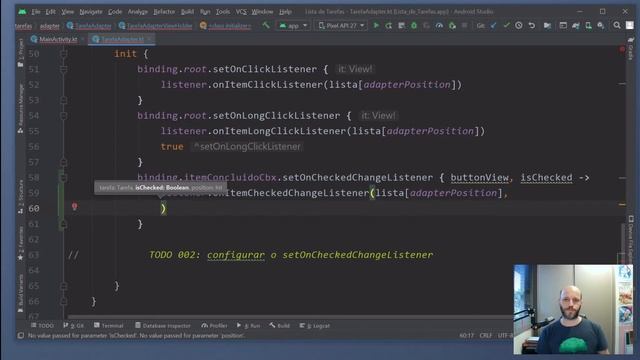The height and width of the screenshot is (360, 640).
Task: Open the Favorites side panel tab
Action: 21,244
